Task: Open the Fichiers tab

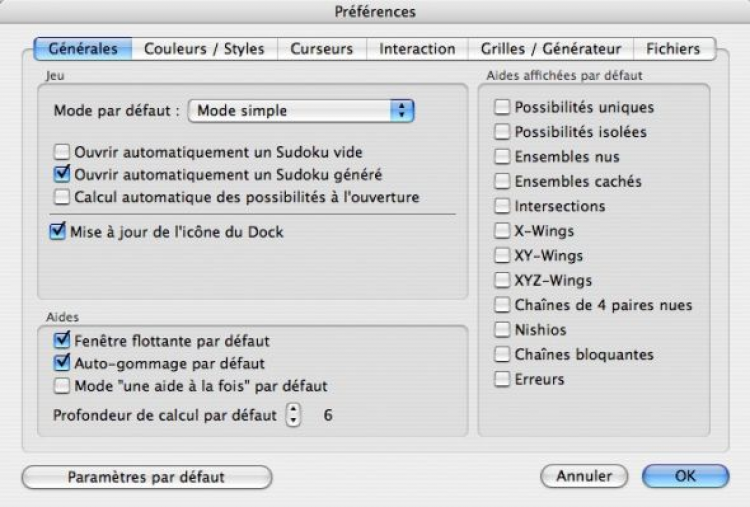Action: click(x=673, y=49)
